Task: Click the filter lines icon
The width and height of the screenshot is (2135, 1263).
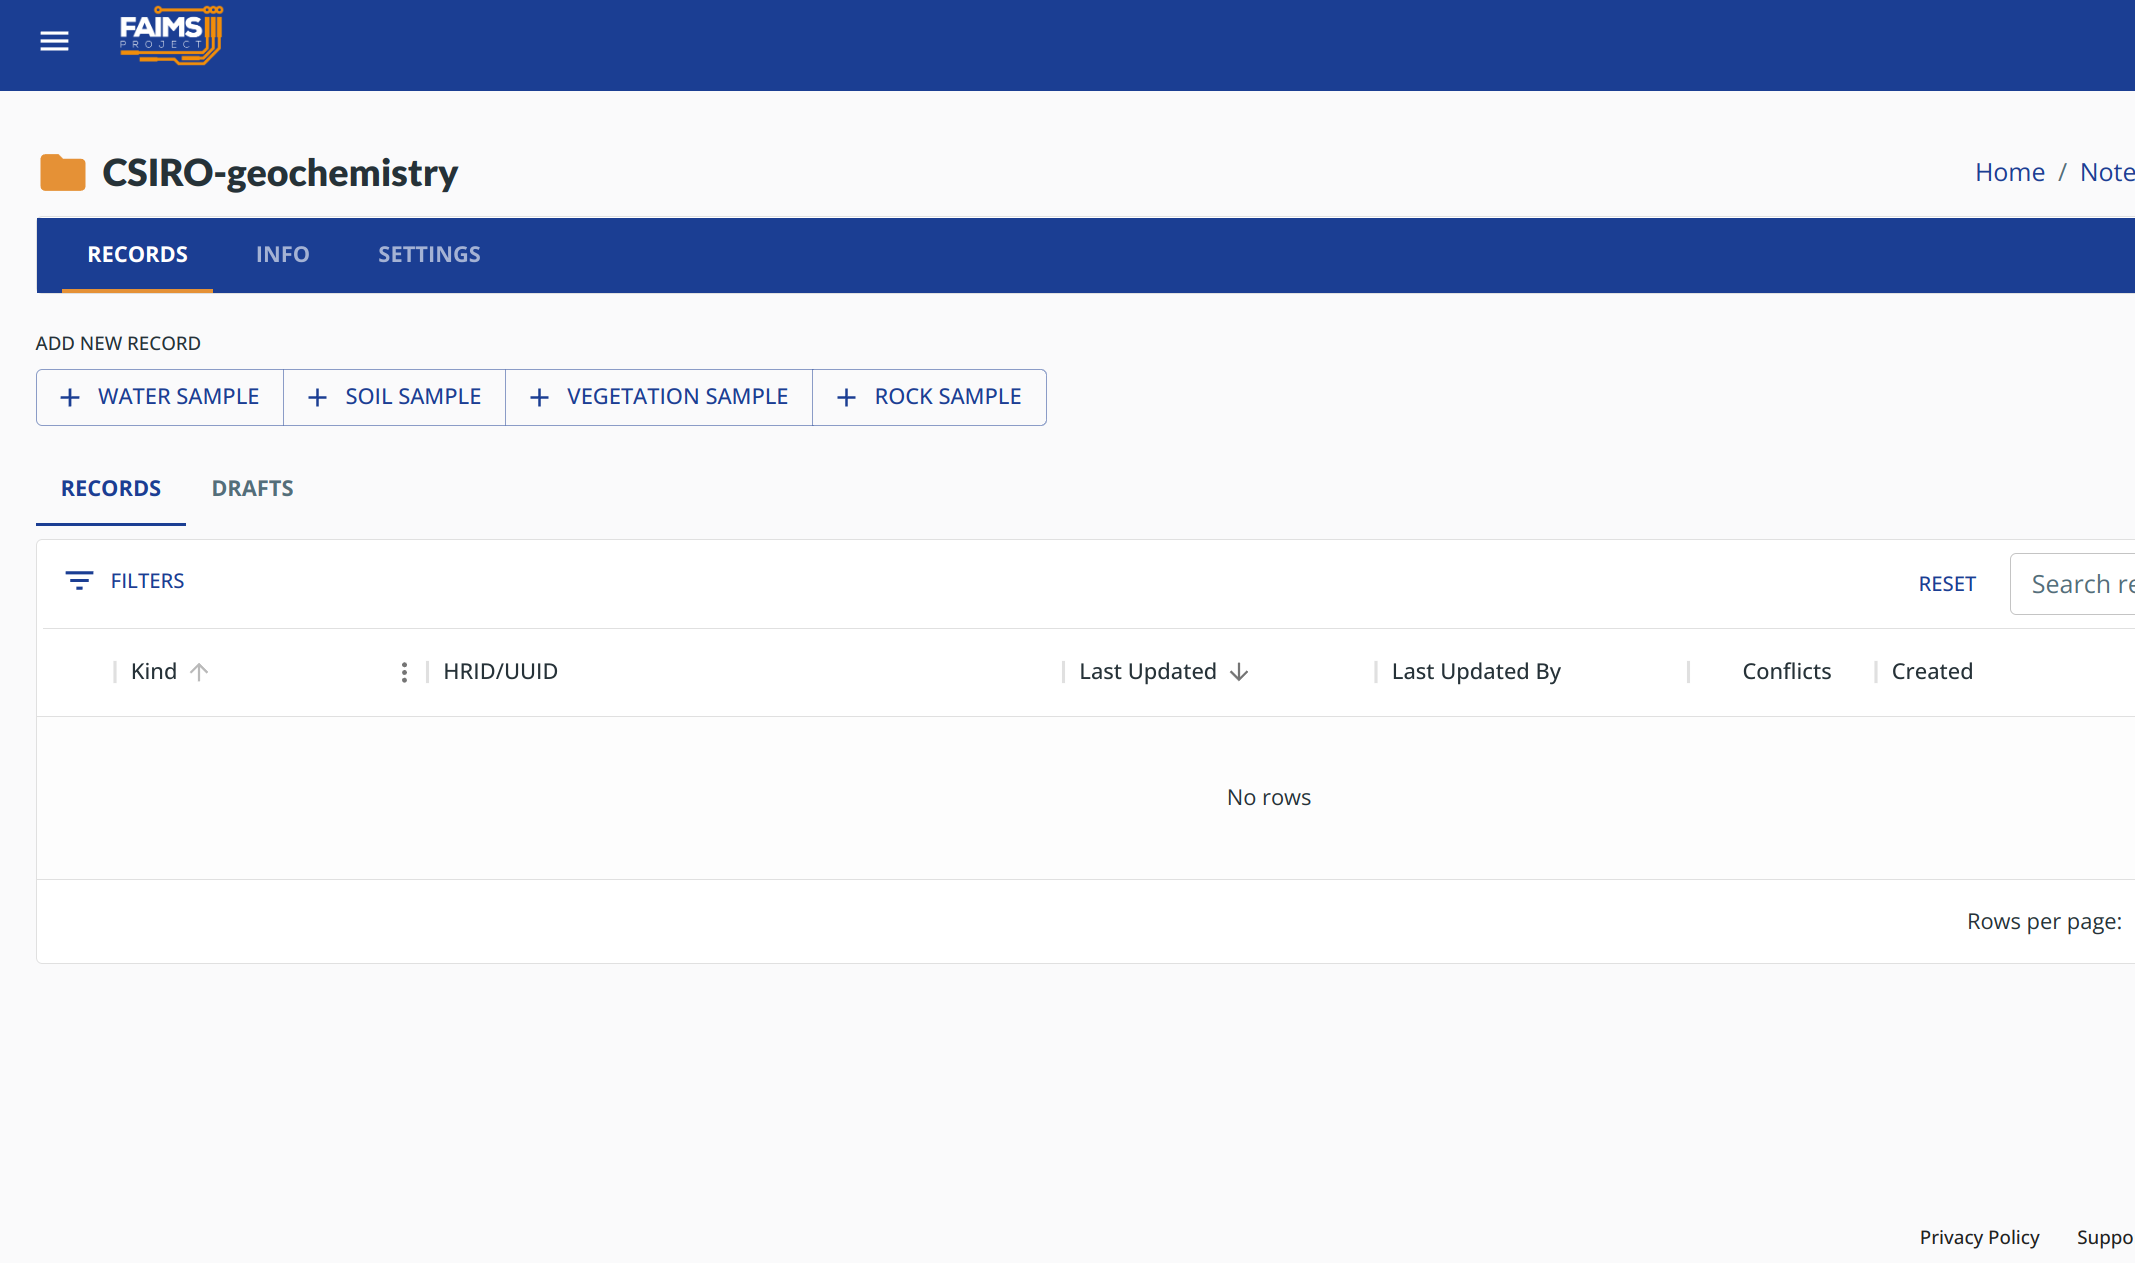Action: 79,580
